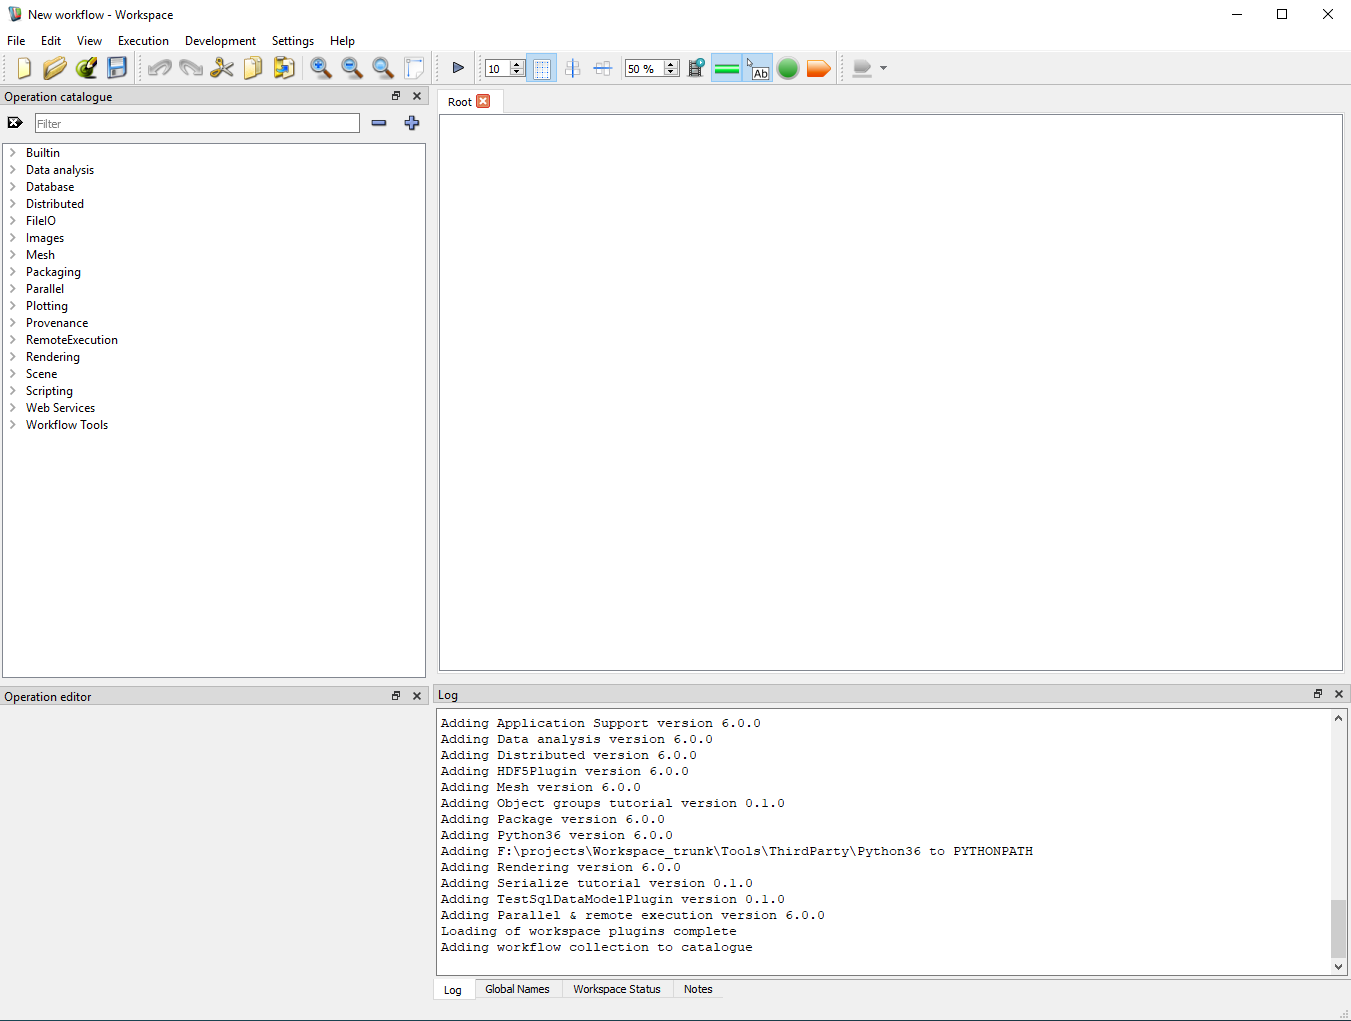Screen dimensions: 1351x1021
Task: Toggle the green connection lines button
Action: [727, 68]
